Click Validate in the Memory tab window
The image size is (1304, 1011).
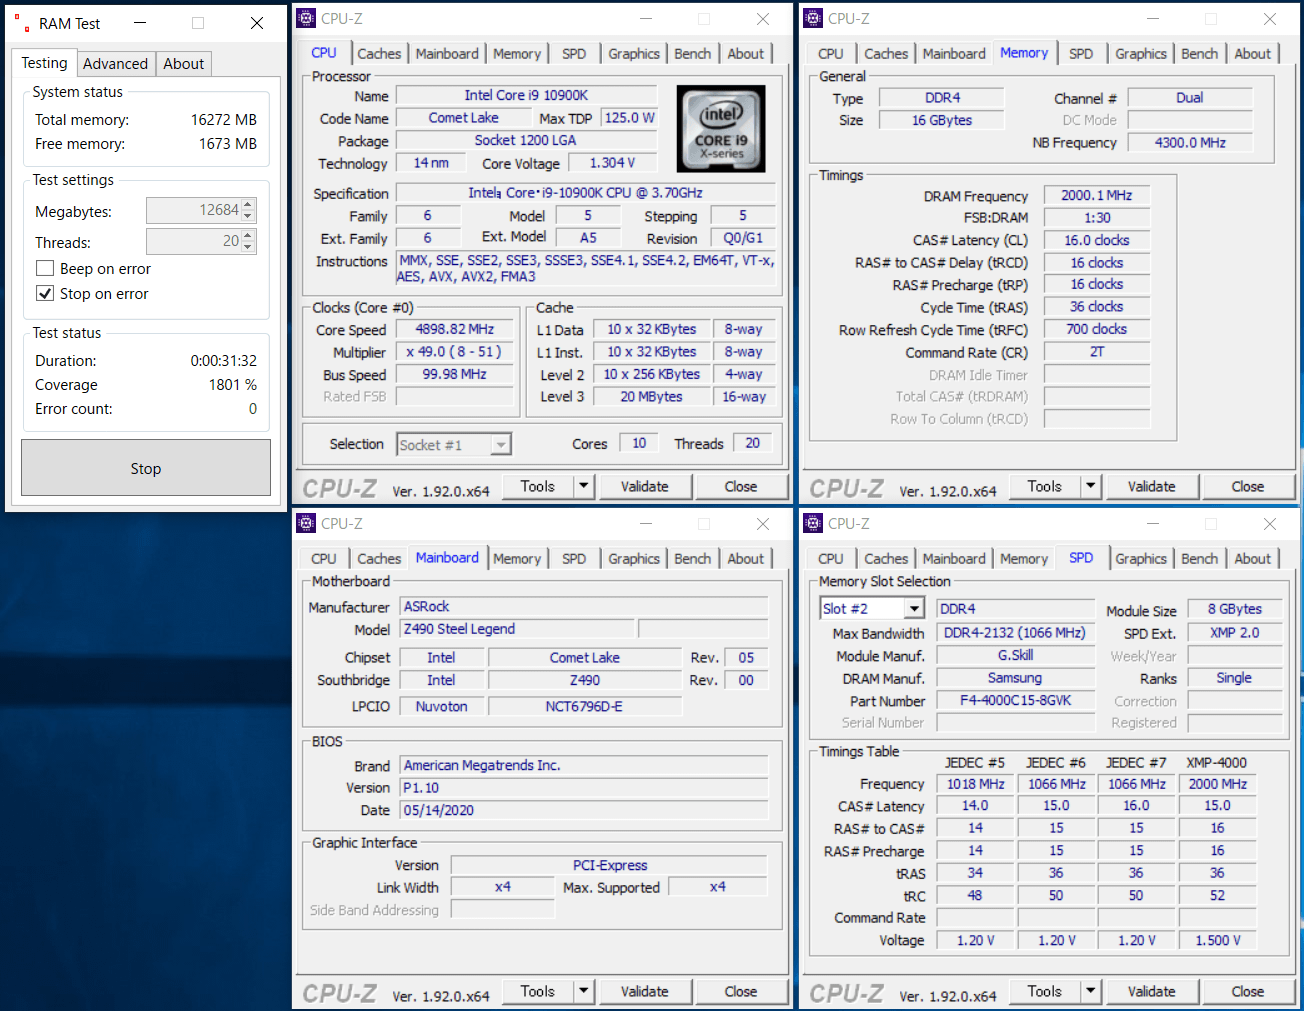pyautogui.click(x=1152, y=487)
